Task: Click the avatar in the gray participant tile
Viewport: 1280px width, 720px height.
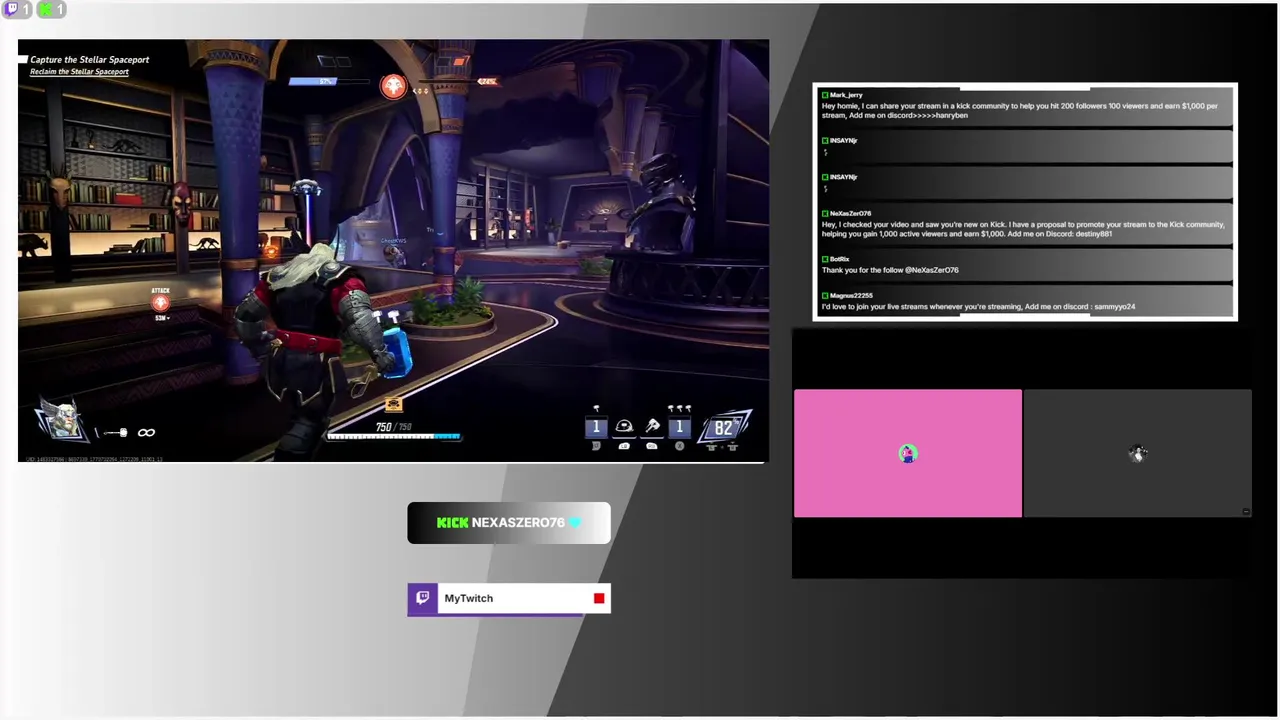Action: coord(1138,454)
